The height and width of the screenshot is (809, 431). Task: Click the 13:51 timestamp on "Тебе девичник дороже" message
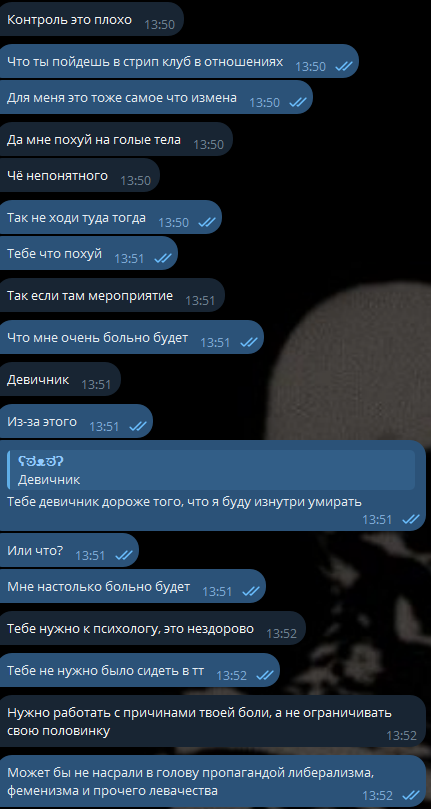coord(377,519)
